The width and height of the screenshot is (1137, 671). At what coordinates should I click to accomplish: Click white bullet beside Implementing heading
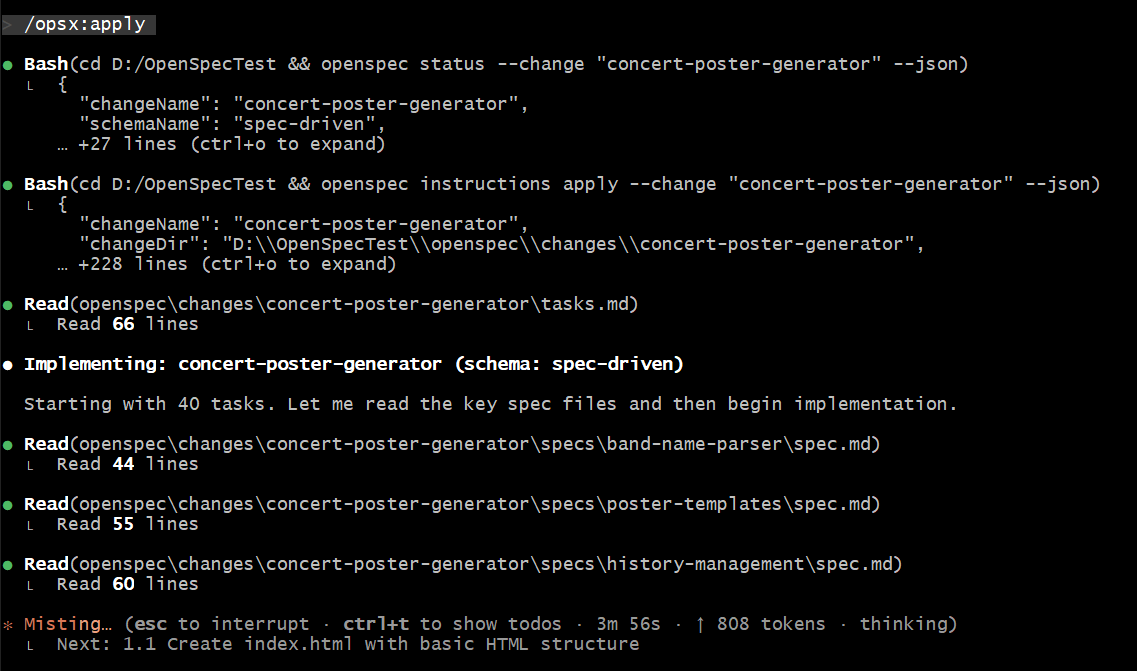(8, 365)
